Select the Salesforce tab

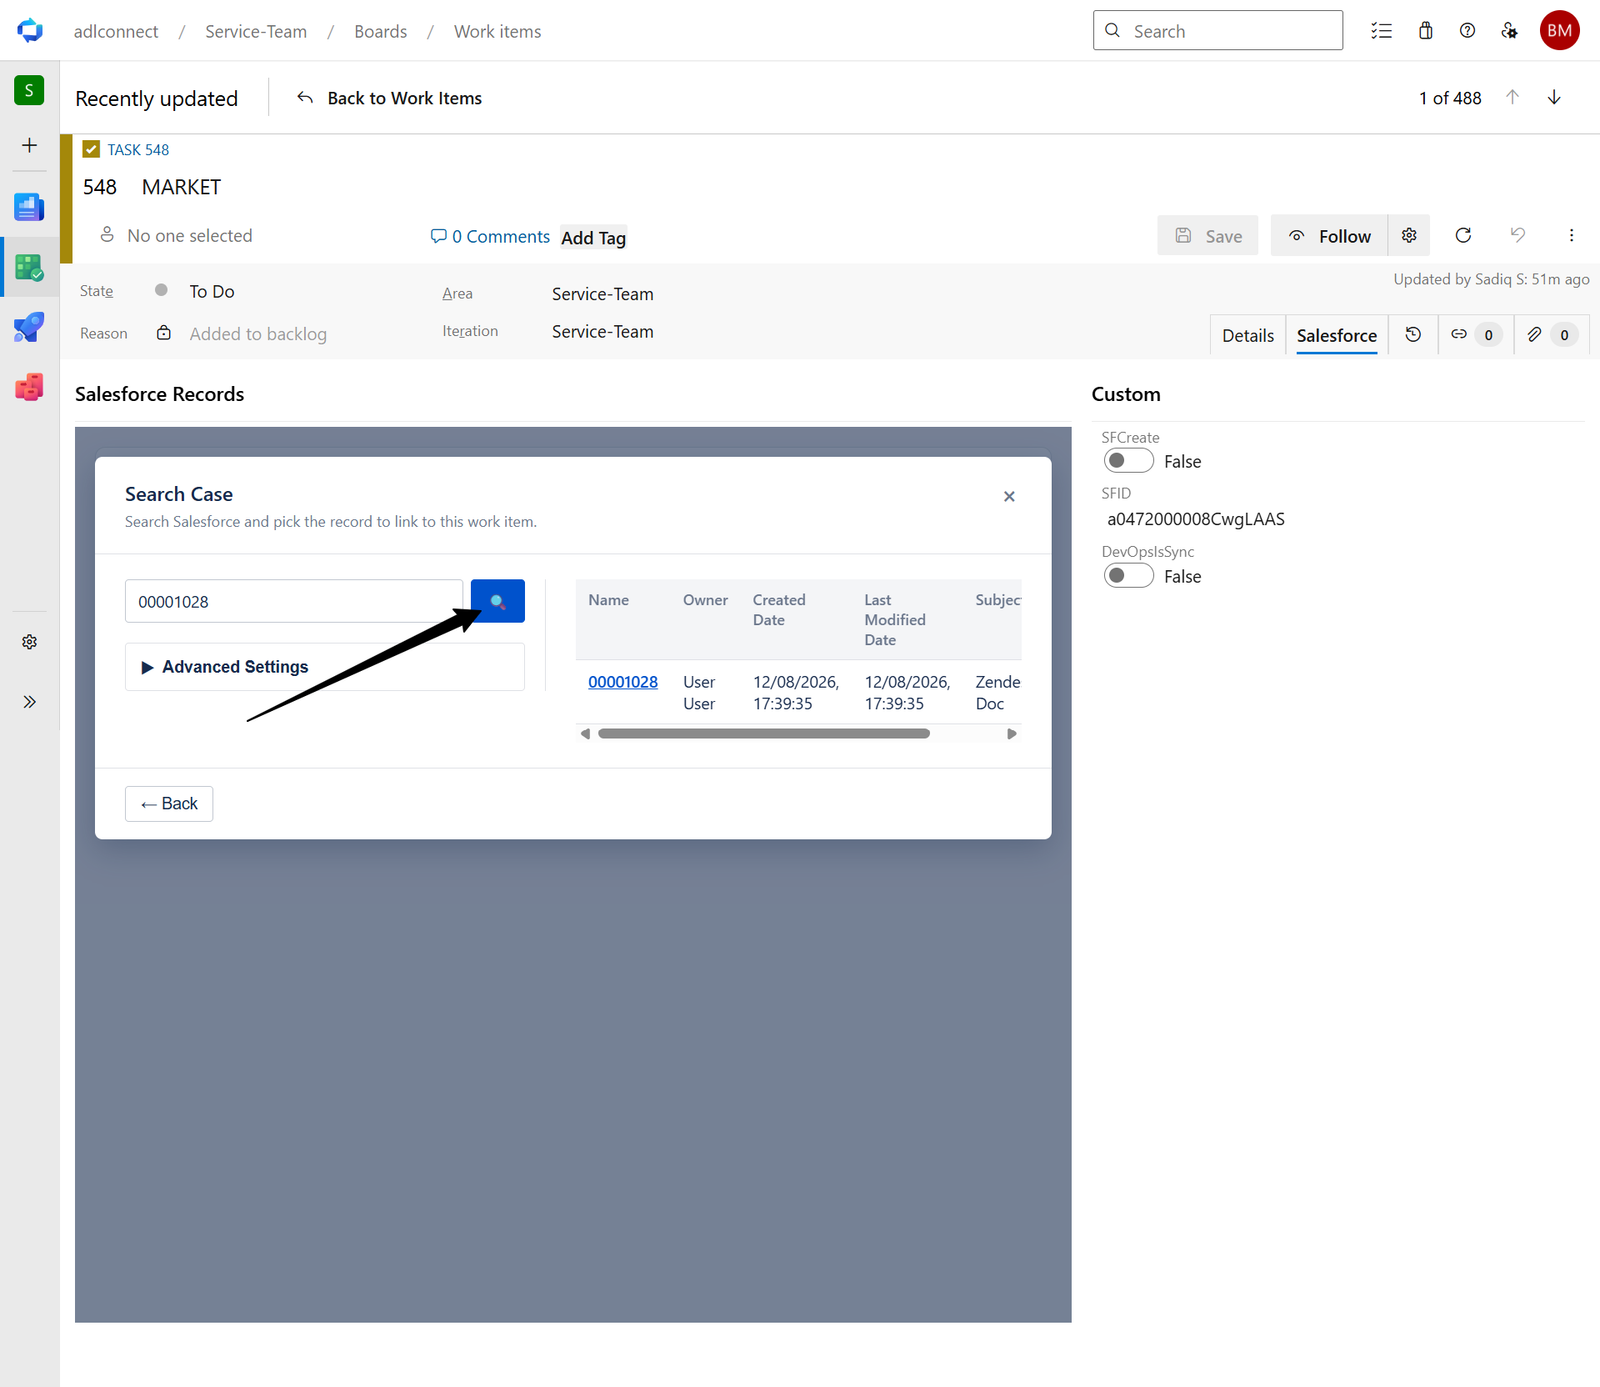pos(1337,335)
